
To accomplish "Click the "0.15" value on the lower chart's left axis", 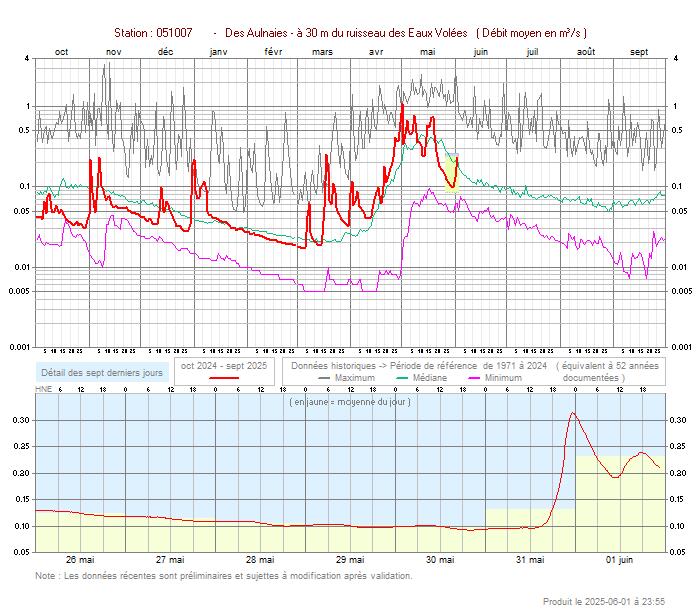I will click(21, 499).
